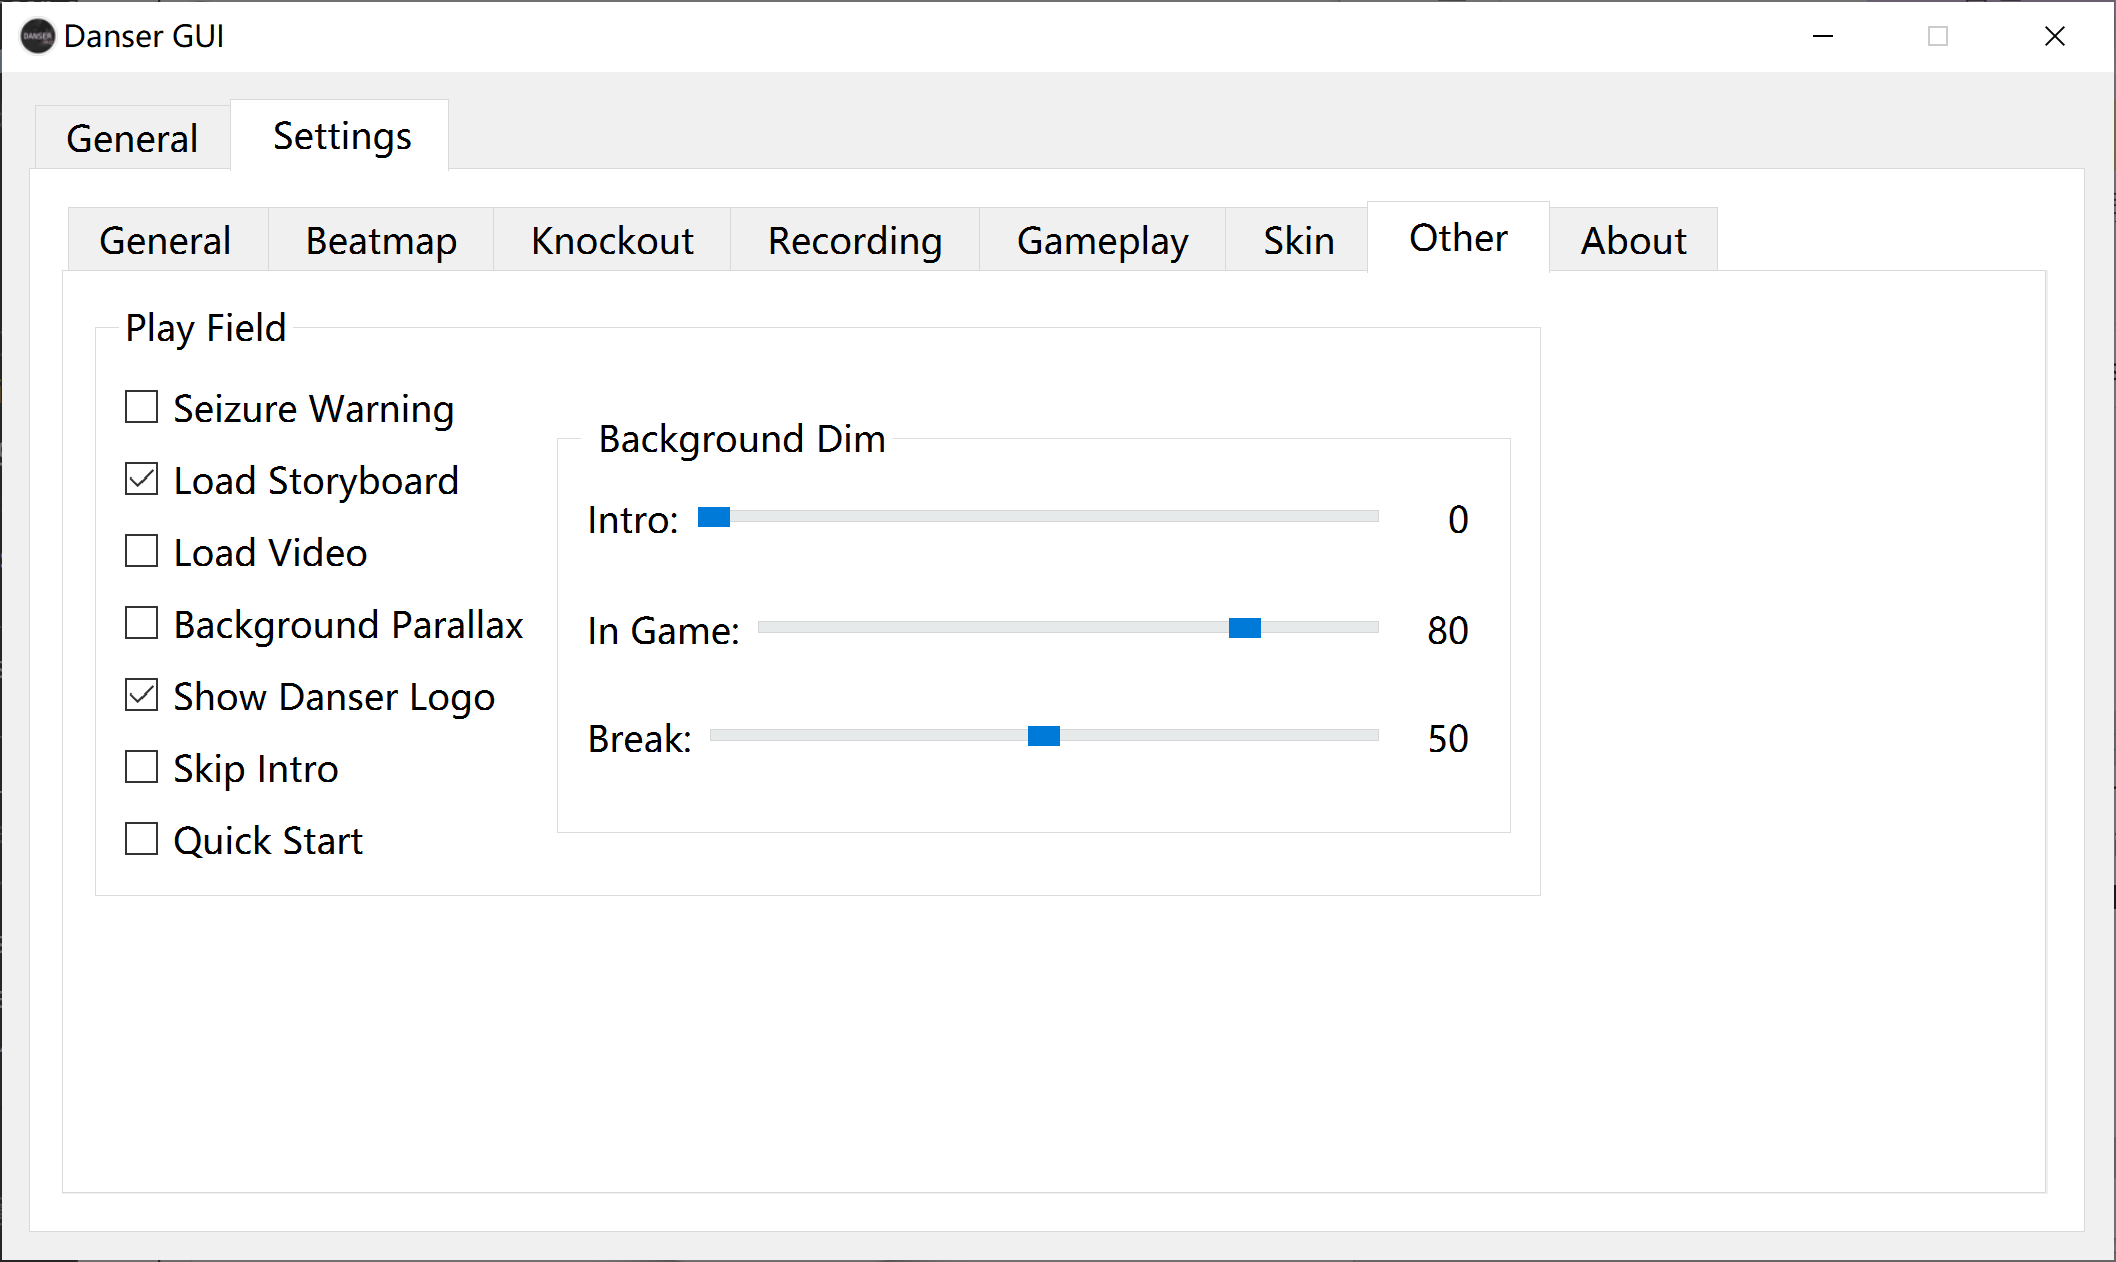Image resolution: width=2116 pixels, height=1262 pixels.
Task: Check the Skip Intro option
Action: [x=142, y=768]
